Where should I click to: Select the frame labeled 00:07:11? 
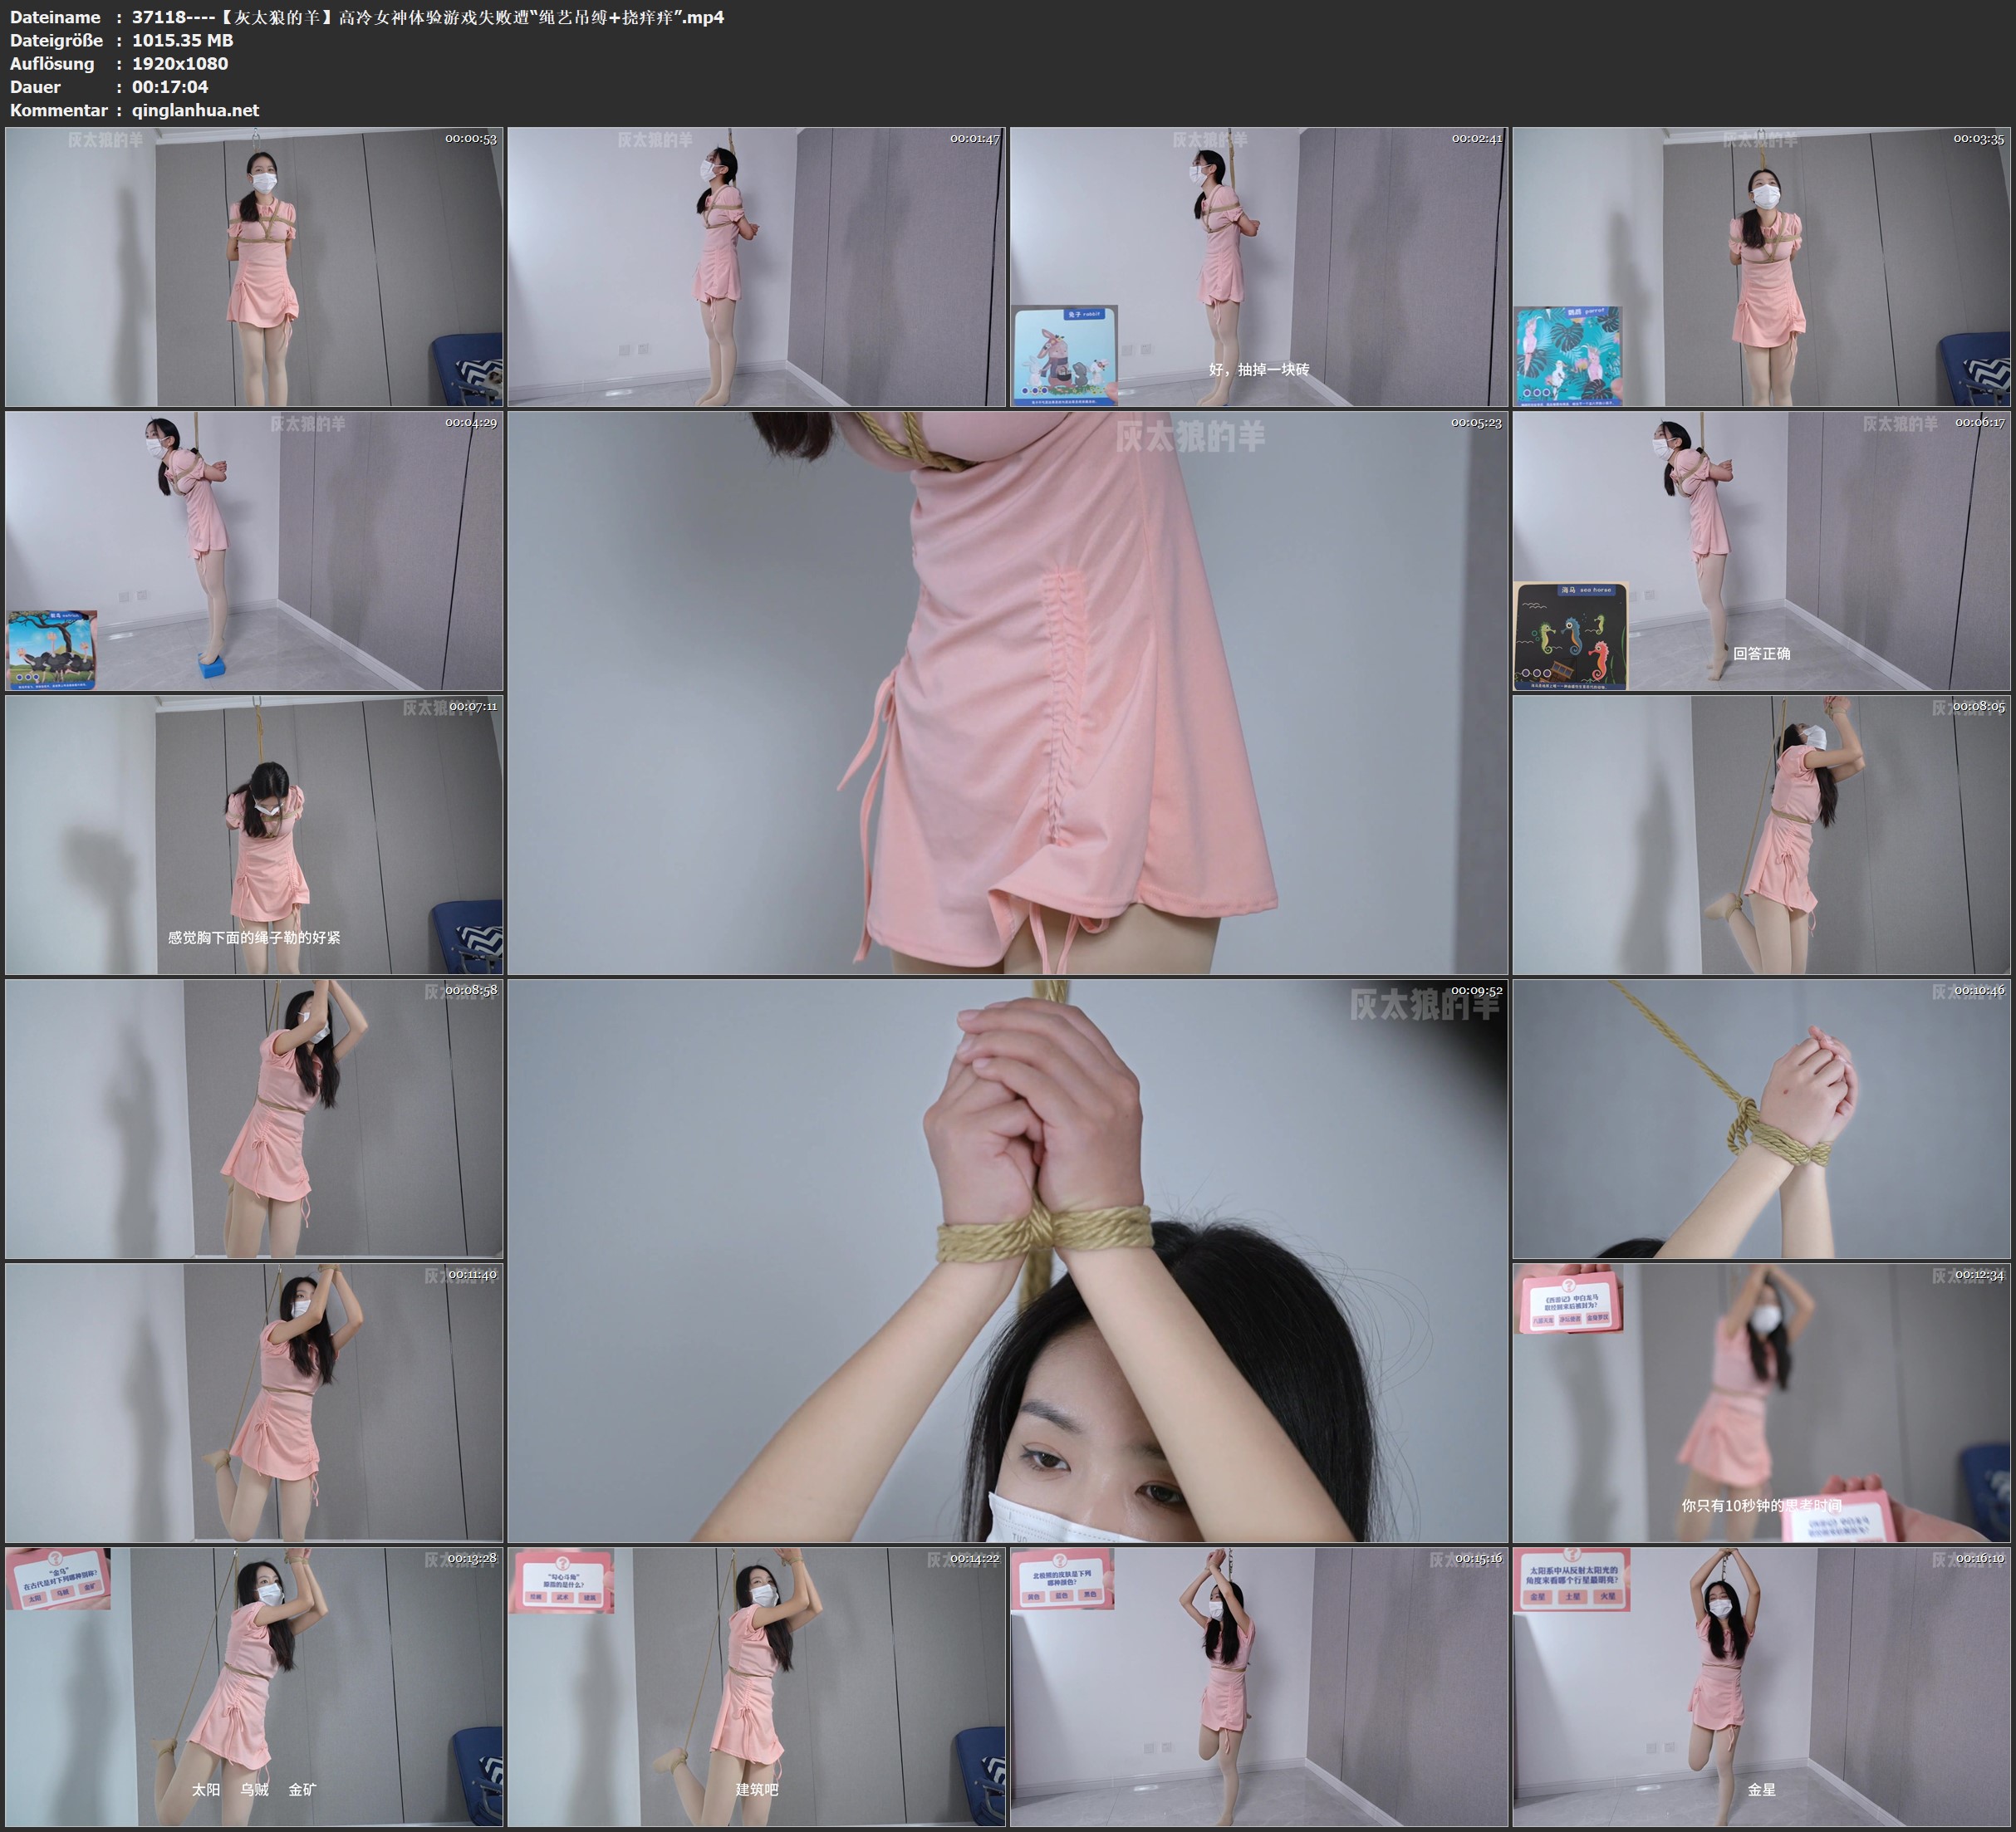(x=254, y=835)
